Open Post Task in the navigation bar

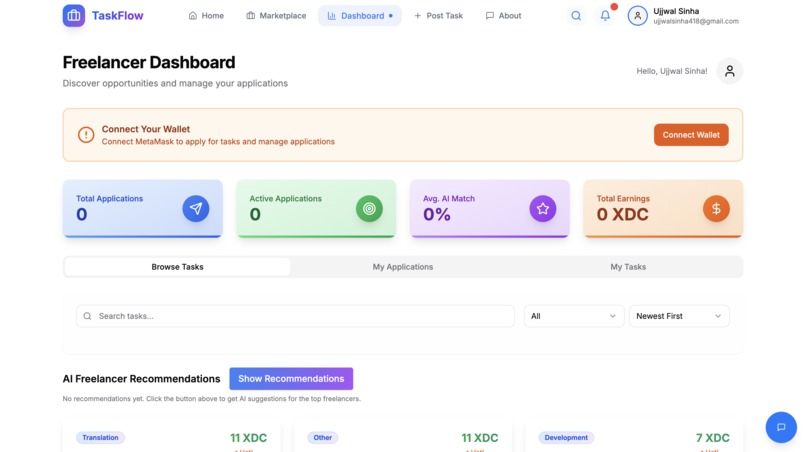[x=438, y=15]
